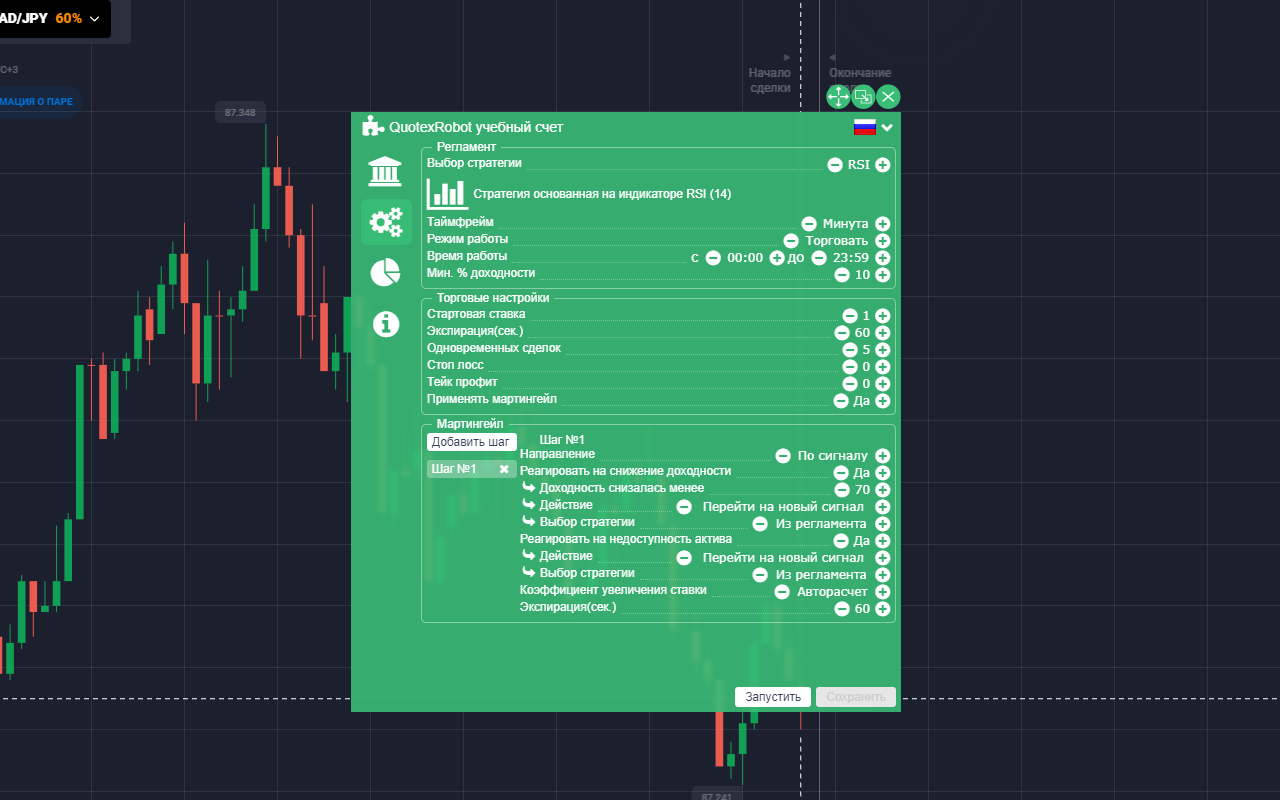Expand the language chevron dropdown
The width and height of the screenshot is (1280, 800).
[887, 127]
